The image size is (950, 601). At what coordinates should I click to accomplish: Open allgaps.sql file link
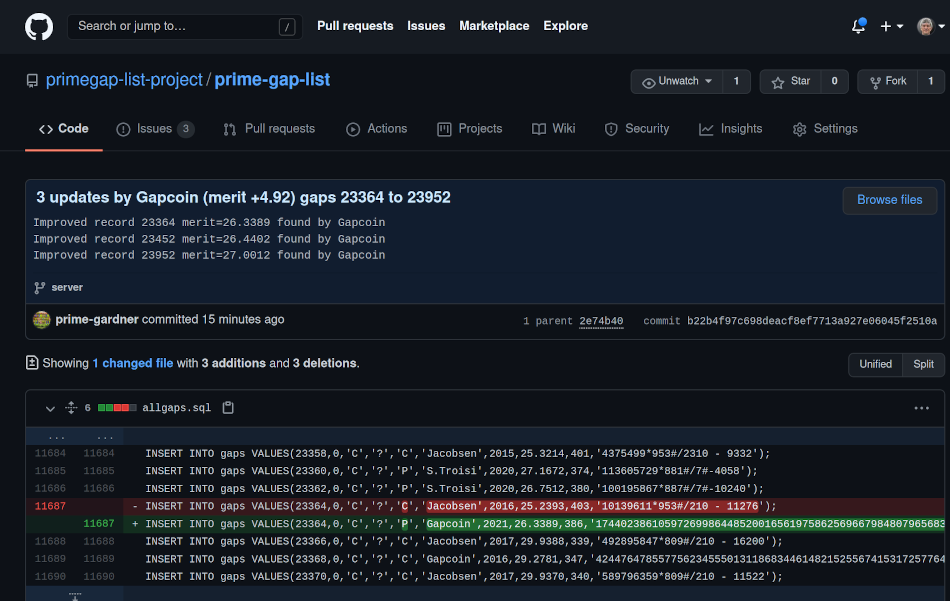tap(176, 408)
